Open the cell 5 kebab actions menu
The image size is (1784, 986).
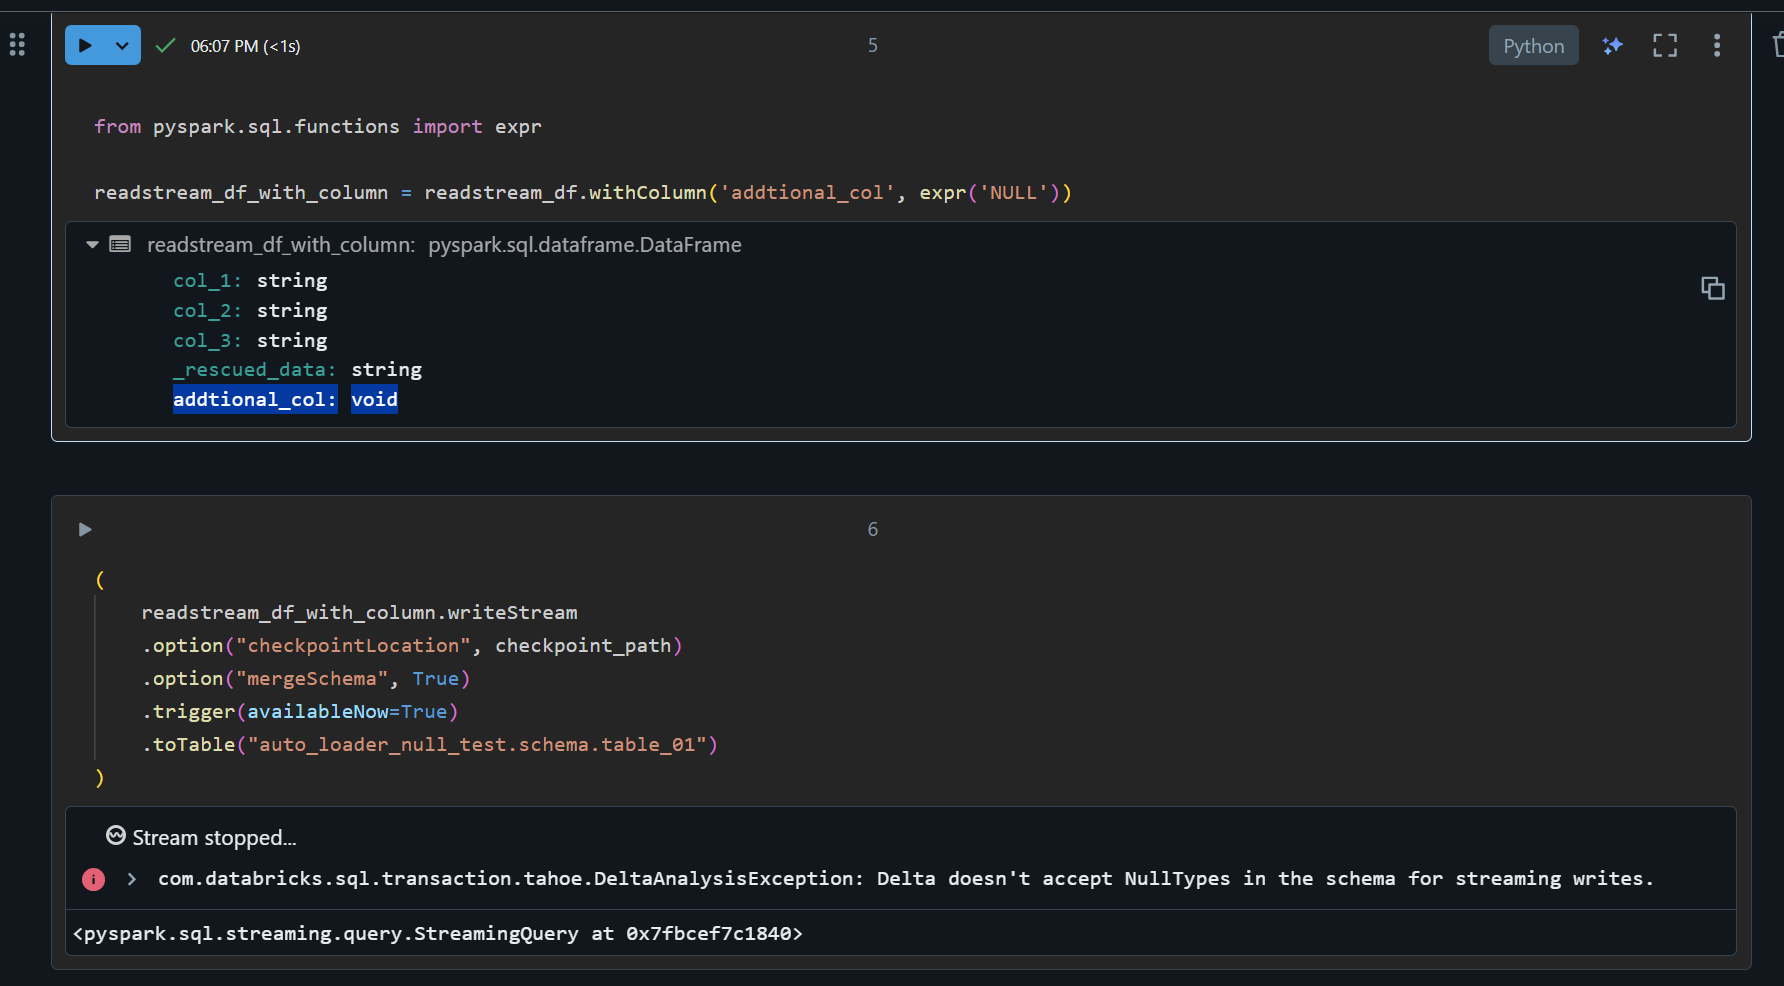pos(1717,45)
